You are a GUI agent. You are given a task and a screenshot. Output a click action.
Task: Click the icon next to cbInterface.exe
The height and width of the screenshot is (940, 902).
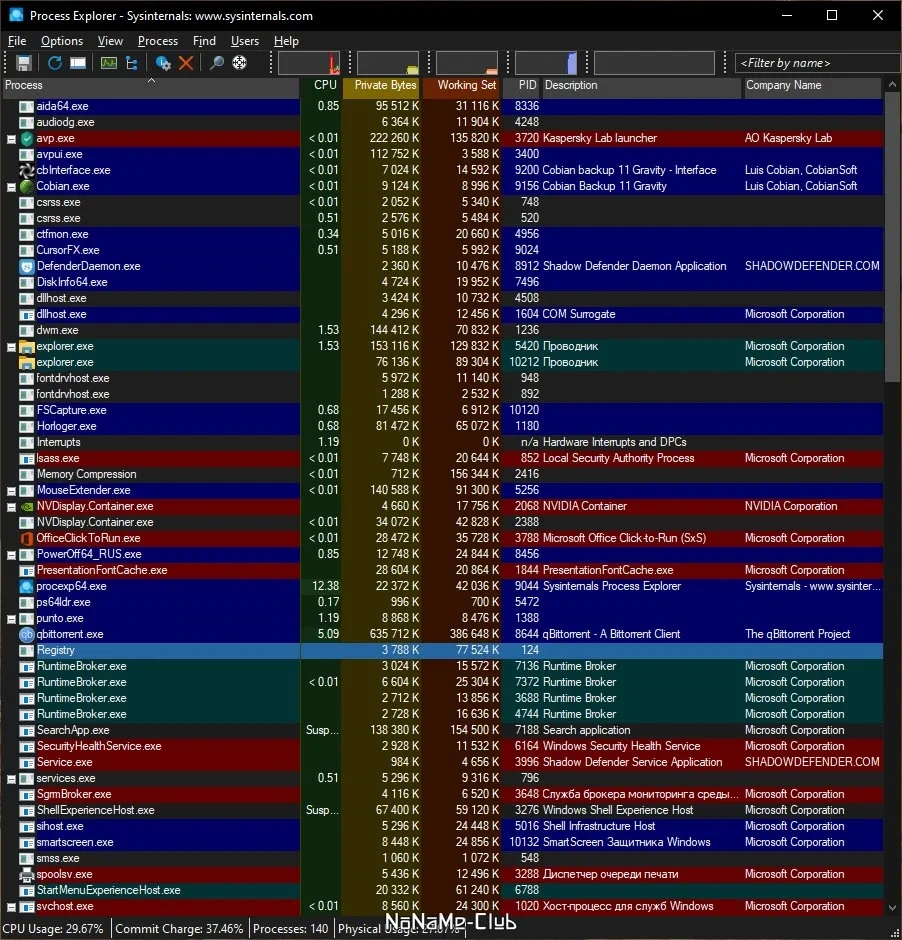tap(26, 170)
